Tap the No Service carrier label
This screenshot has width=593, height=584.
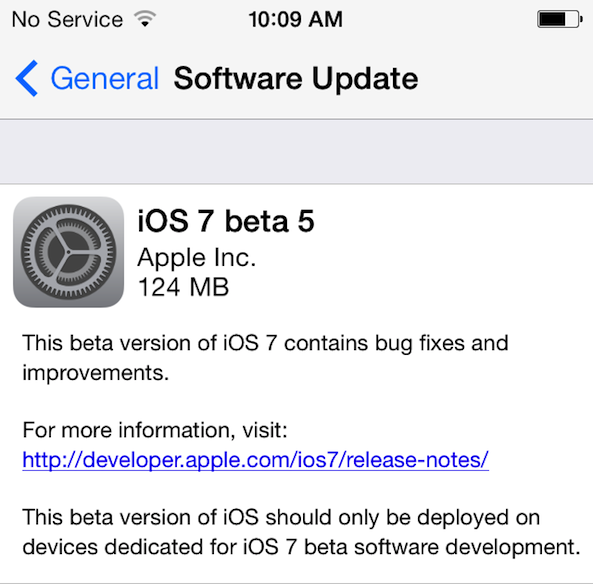67,19
